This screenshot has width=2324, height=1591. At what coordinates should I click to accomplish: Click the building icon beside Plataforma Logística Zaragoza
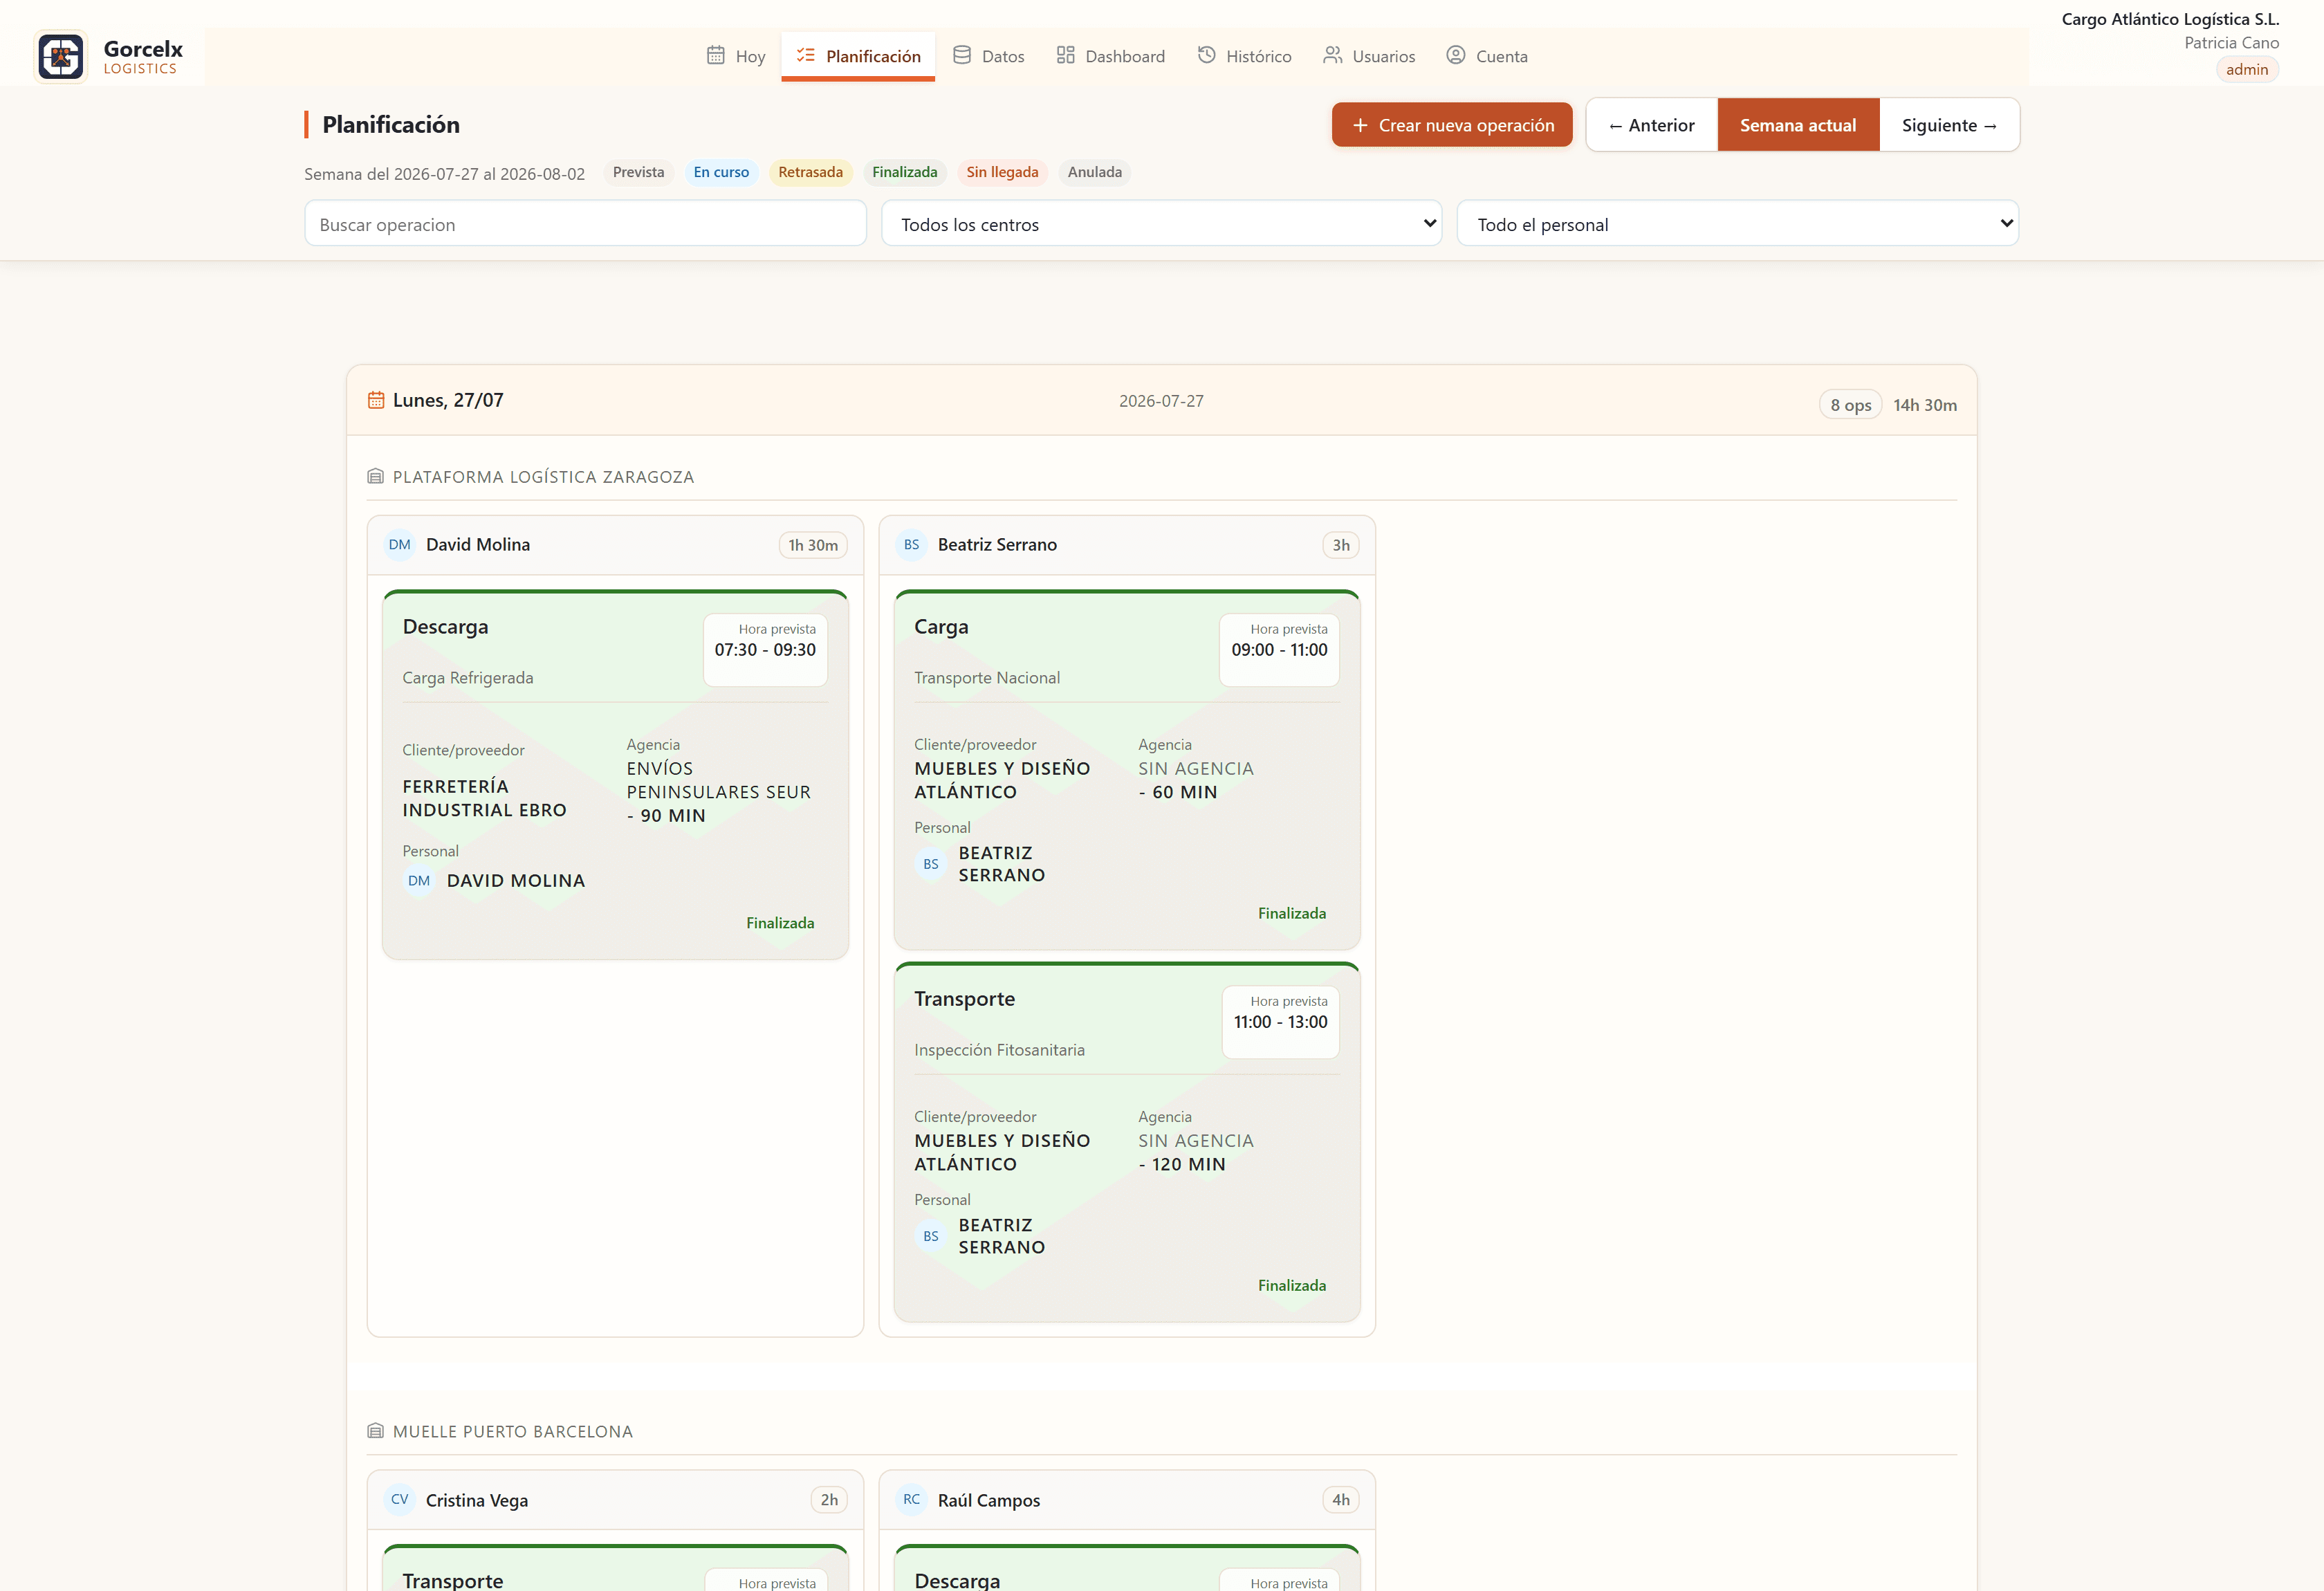(x=375, y=476)
